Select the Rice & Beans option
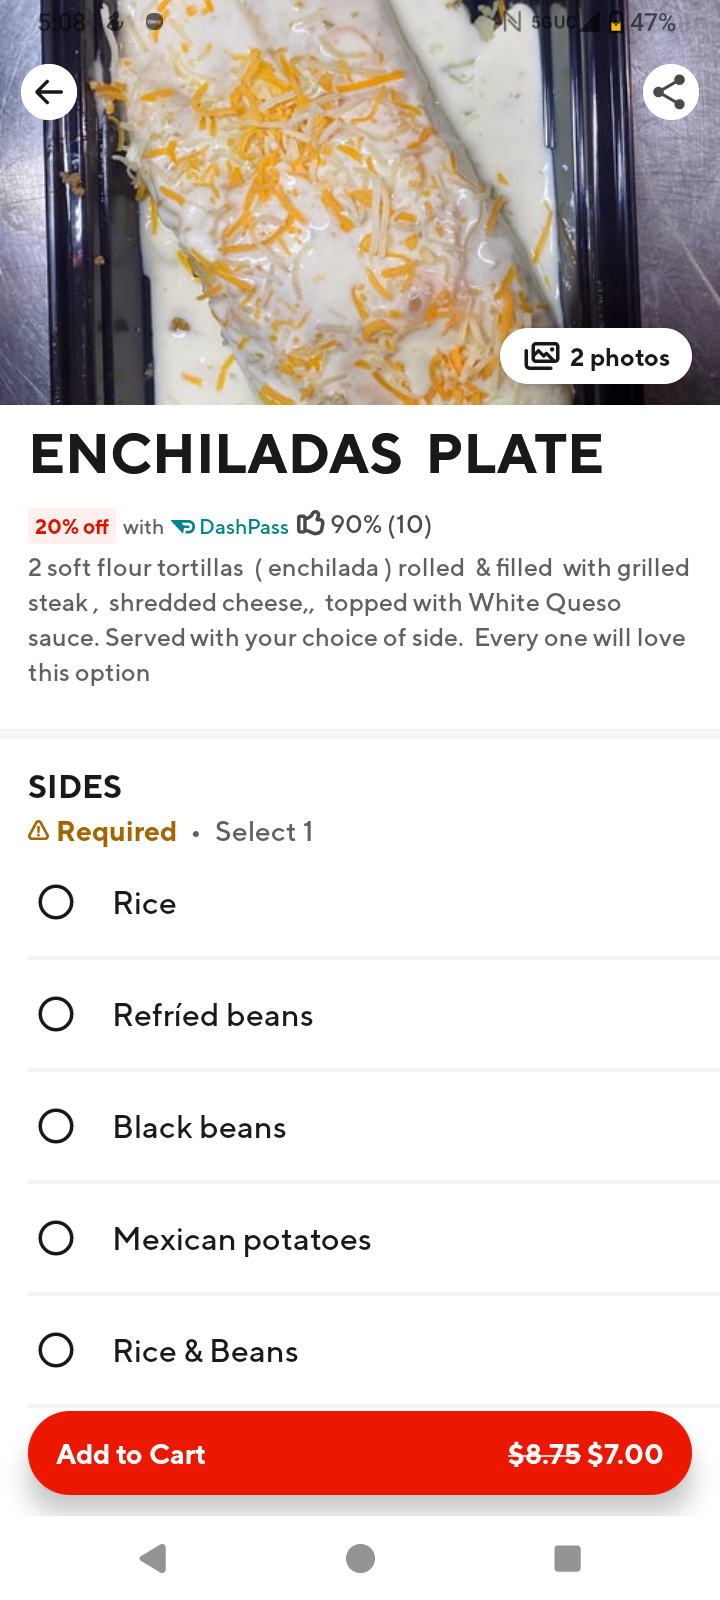Image resolution: width=720 pixels, height=1600 pixels. coord(56,1351)
